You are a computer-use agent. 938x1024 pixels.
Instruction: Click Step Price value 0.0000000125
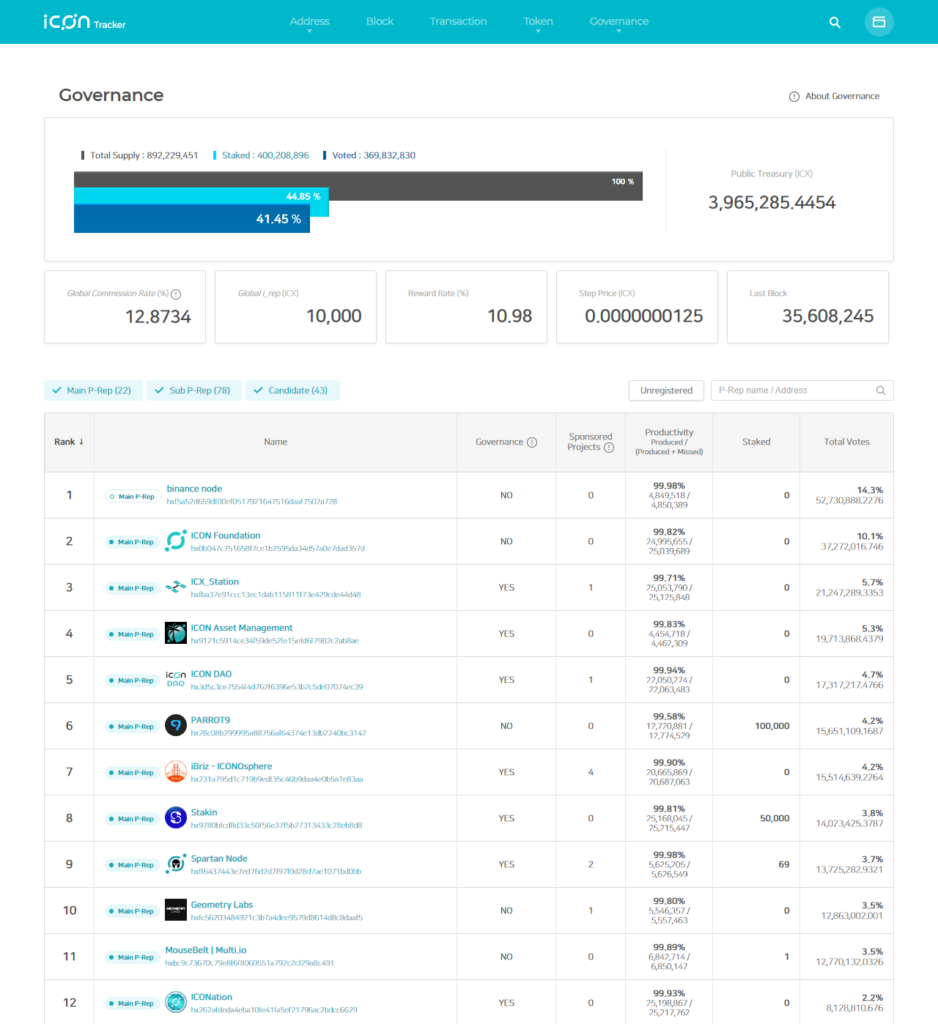click(643, 316)
